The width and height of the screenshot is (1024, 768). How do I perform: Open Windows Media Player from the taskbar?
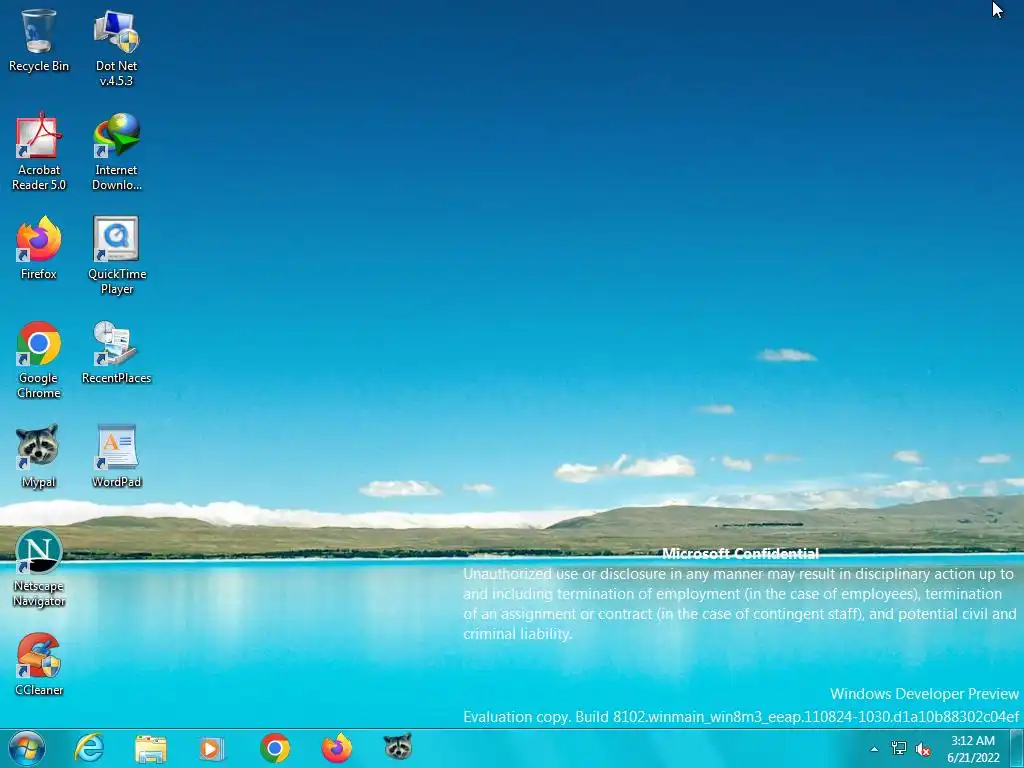coord(211,748)
